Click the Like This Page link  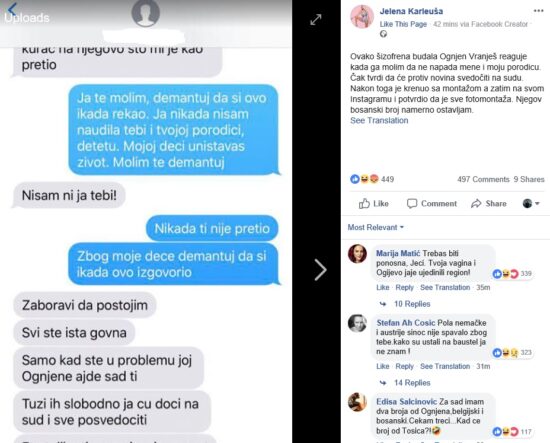403,24
